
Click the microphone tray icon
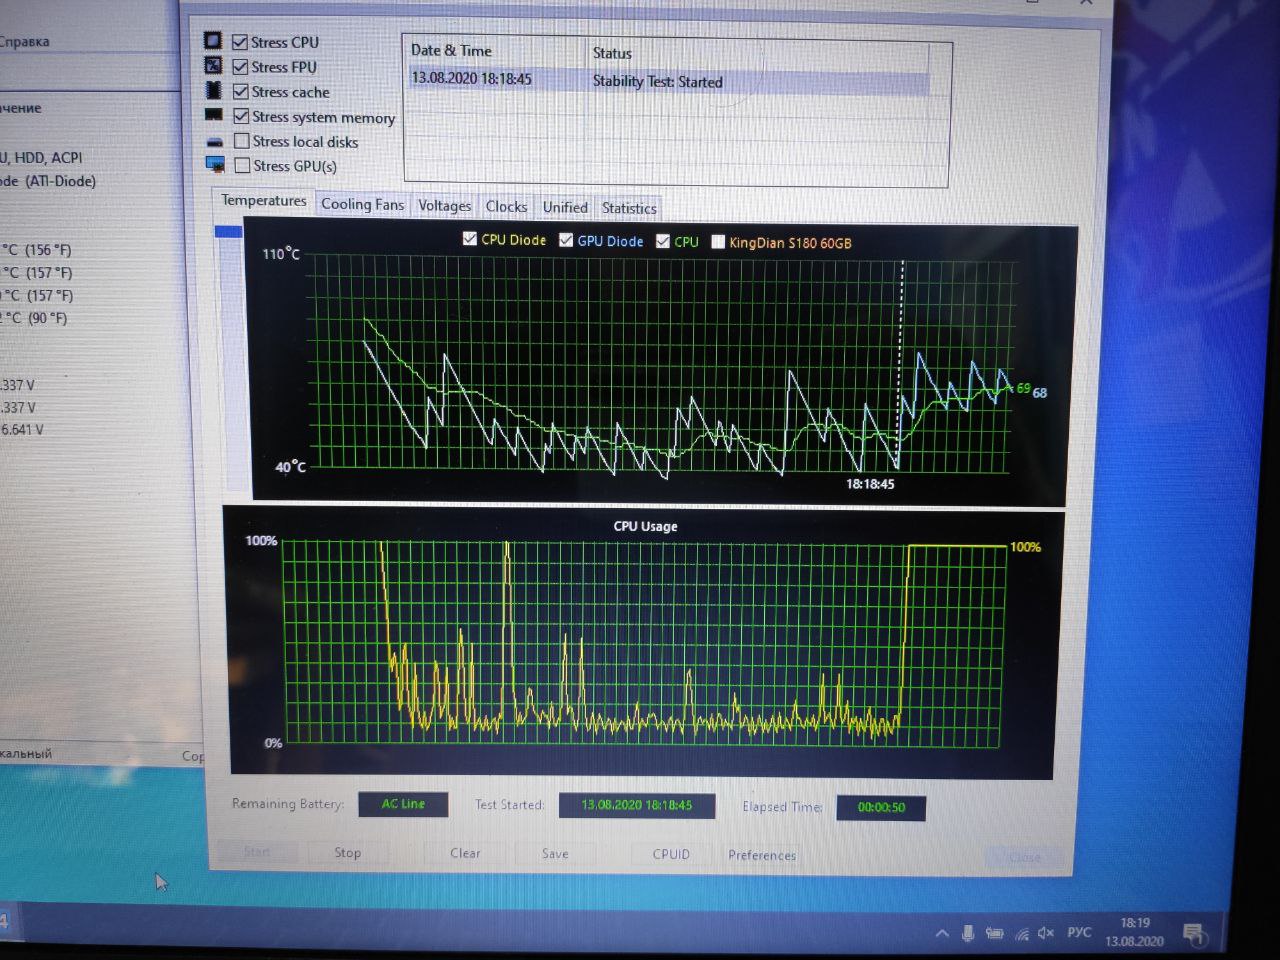tap(968, 934)
